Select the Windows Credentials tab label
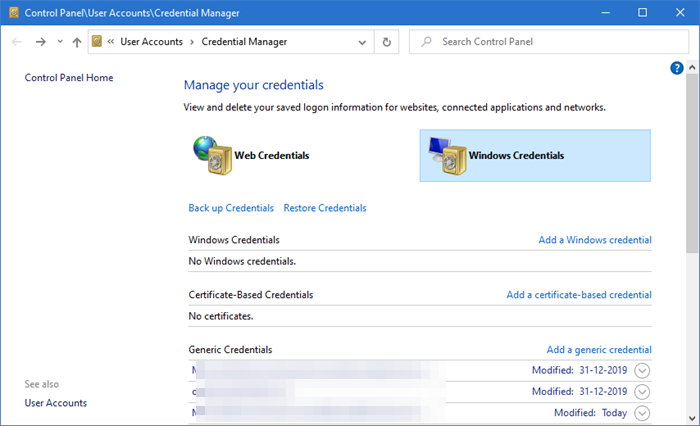Image resolution: width=700 pixels, height=426 pixels. [x=516, y=156]
